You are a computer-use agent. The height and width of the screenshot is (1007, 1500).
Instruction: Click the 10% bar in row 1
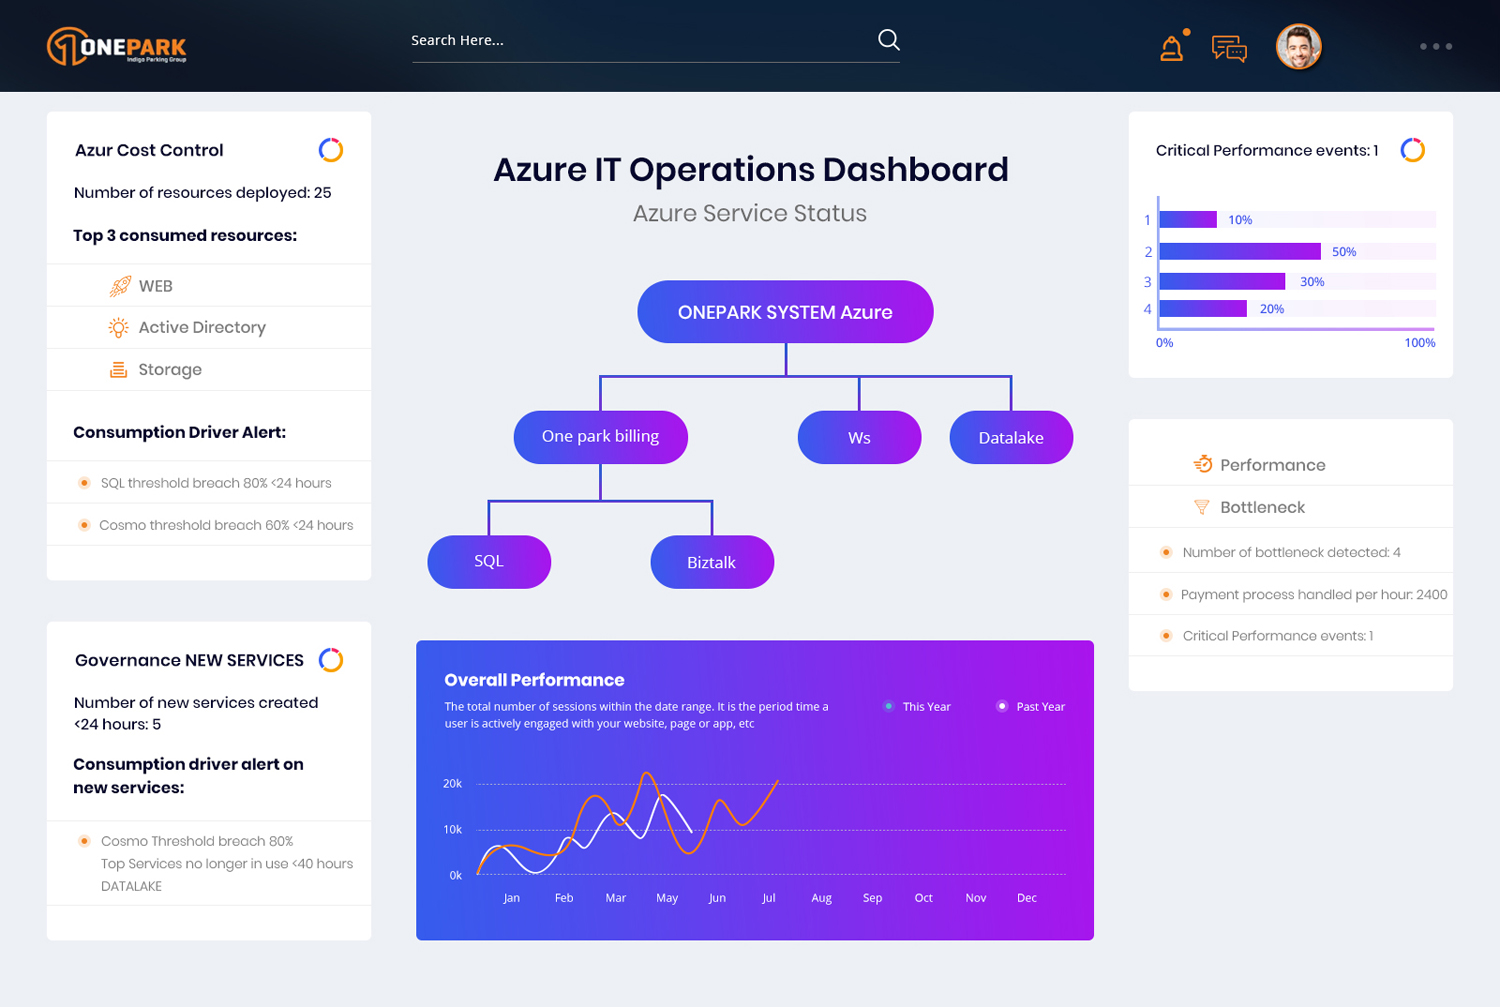[x=1188, y=219]
